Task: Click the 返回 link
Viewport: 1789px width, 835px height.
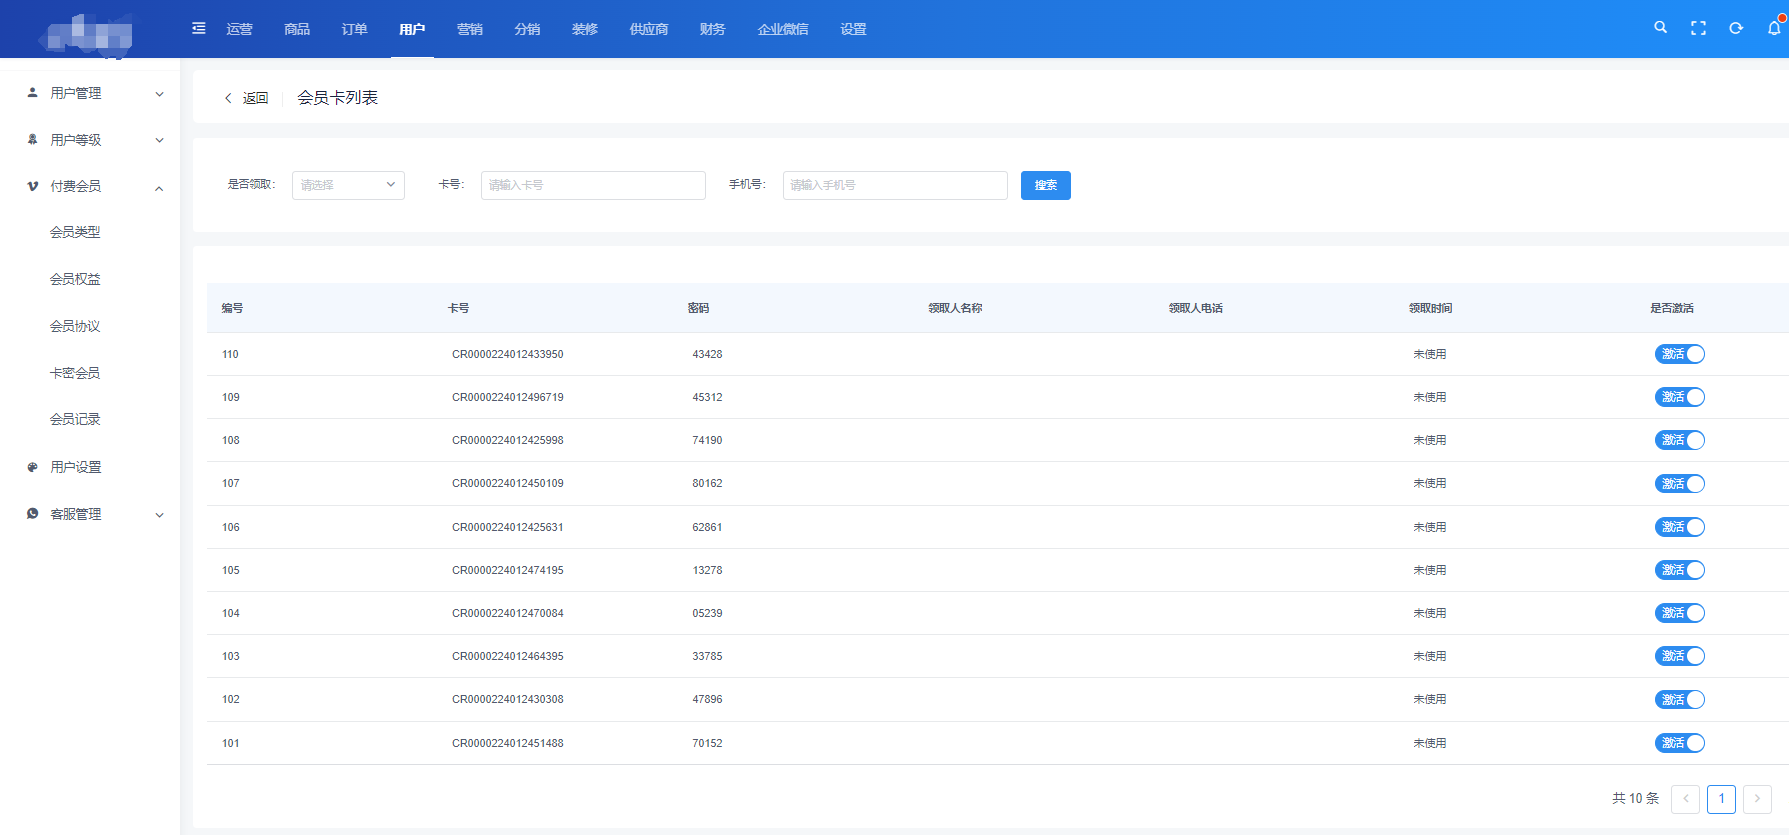Action: [256, 98]
